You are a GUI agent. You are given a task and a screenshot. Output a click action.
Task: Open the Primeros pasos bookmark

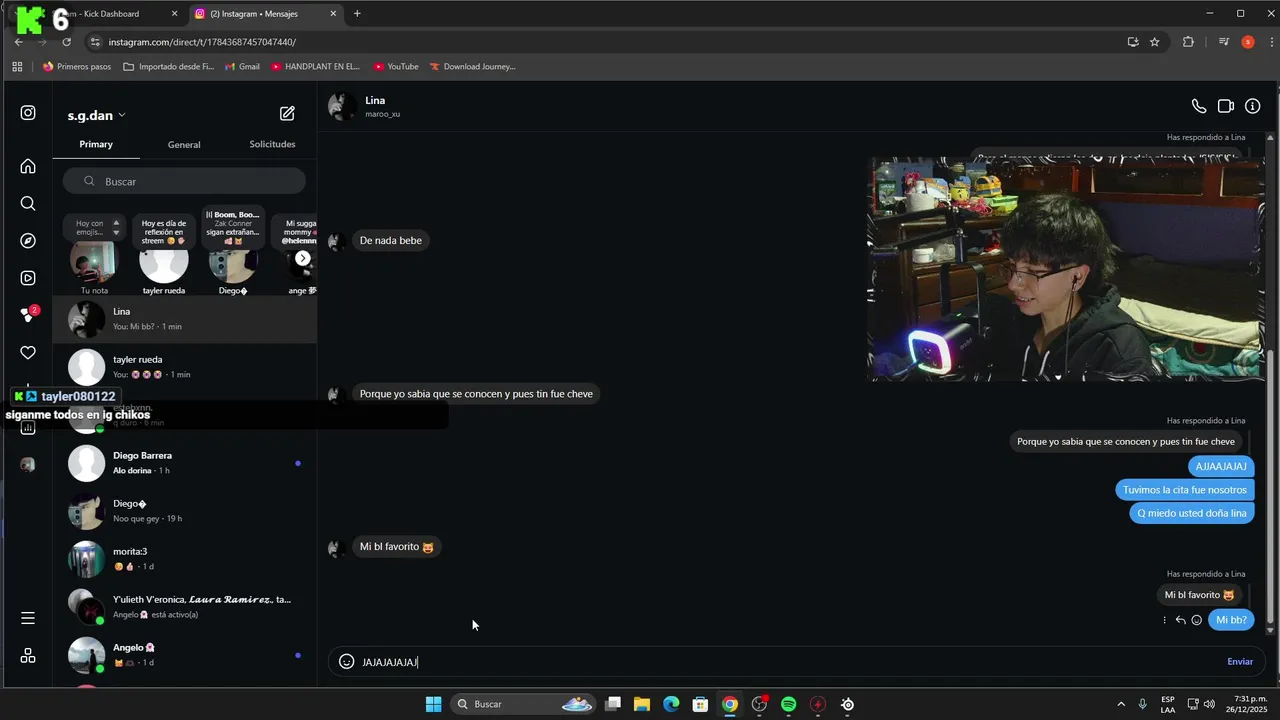77,67
